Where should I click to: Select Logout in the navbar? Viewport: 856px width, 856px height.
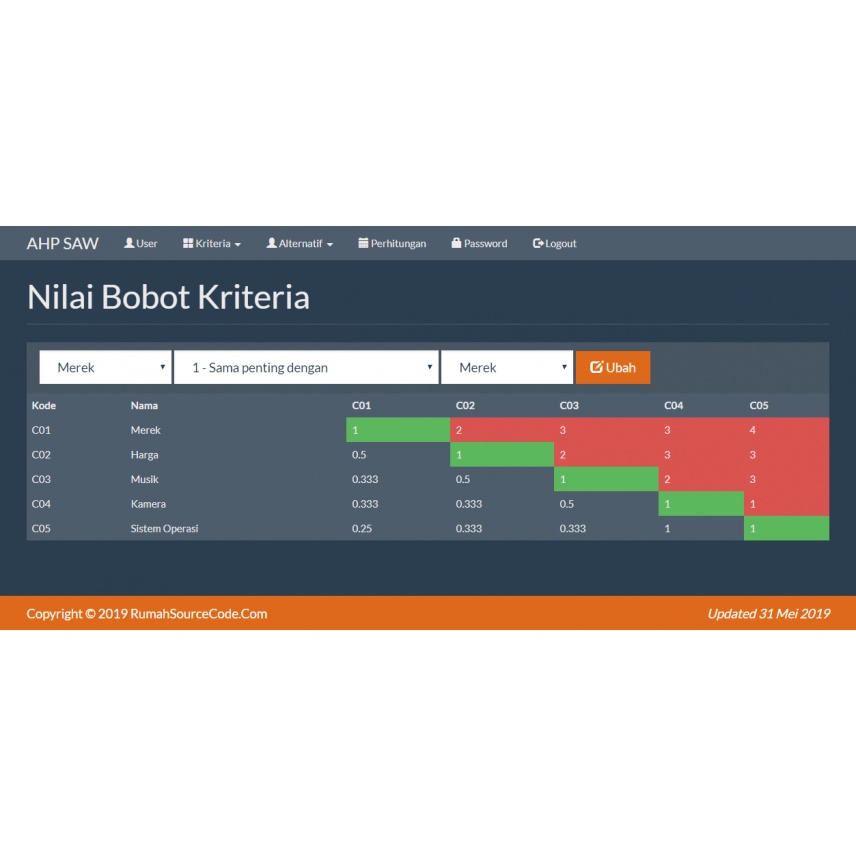(x=555, y=243)
